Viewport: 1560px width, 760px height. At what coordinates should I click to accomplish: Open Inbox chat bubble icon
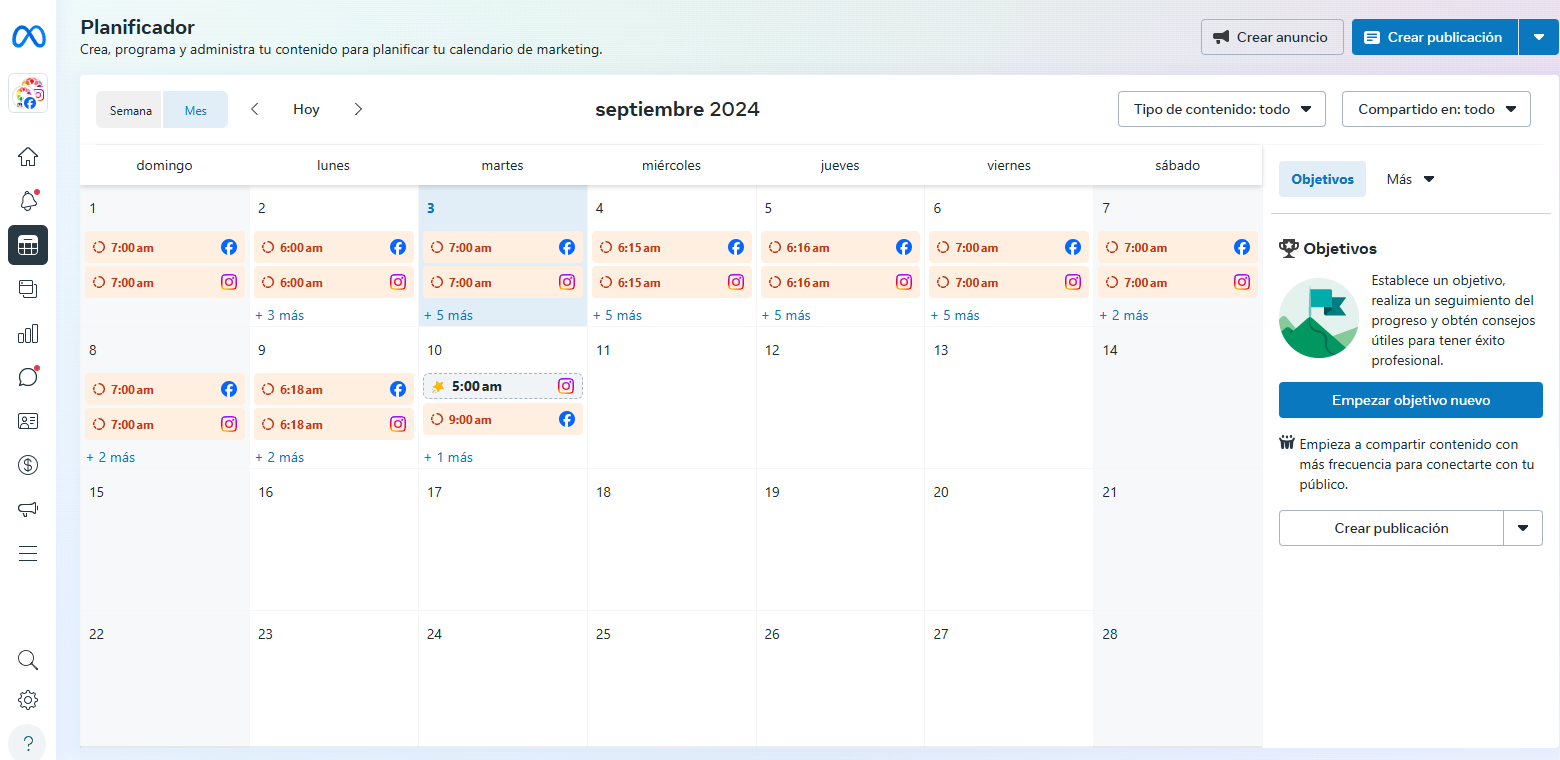click(x=28, y=377)
